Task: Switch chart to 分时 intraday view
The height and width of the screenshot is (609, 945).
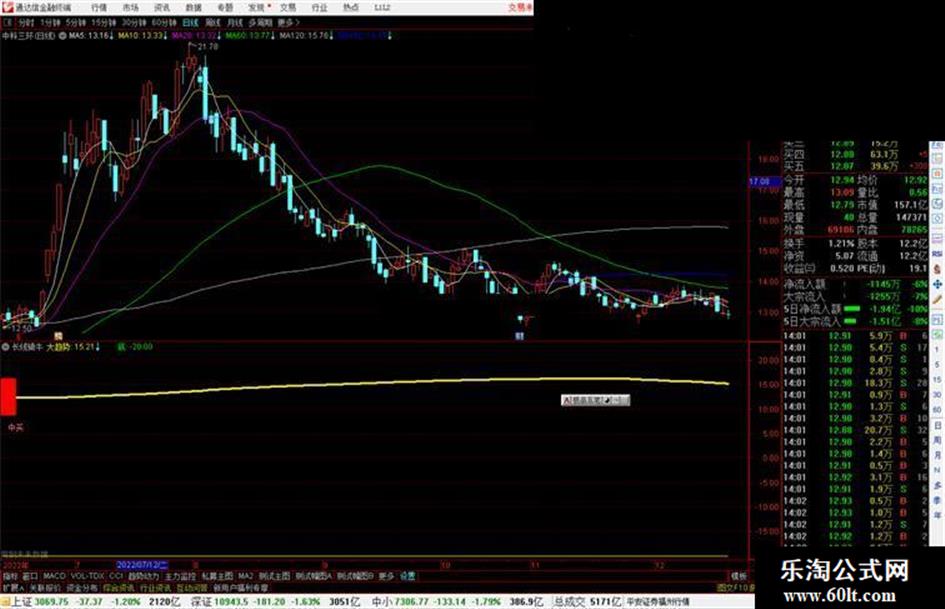Action: click(26, 22)
